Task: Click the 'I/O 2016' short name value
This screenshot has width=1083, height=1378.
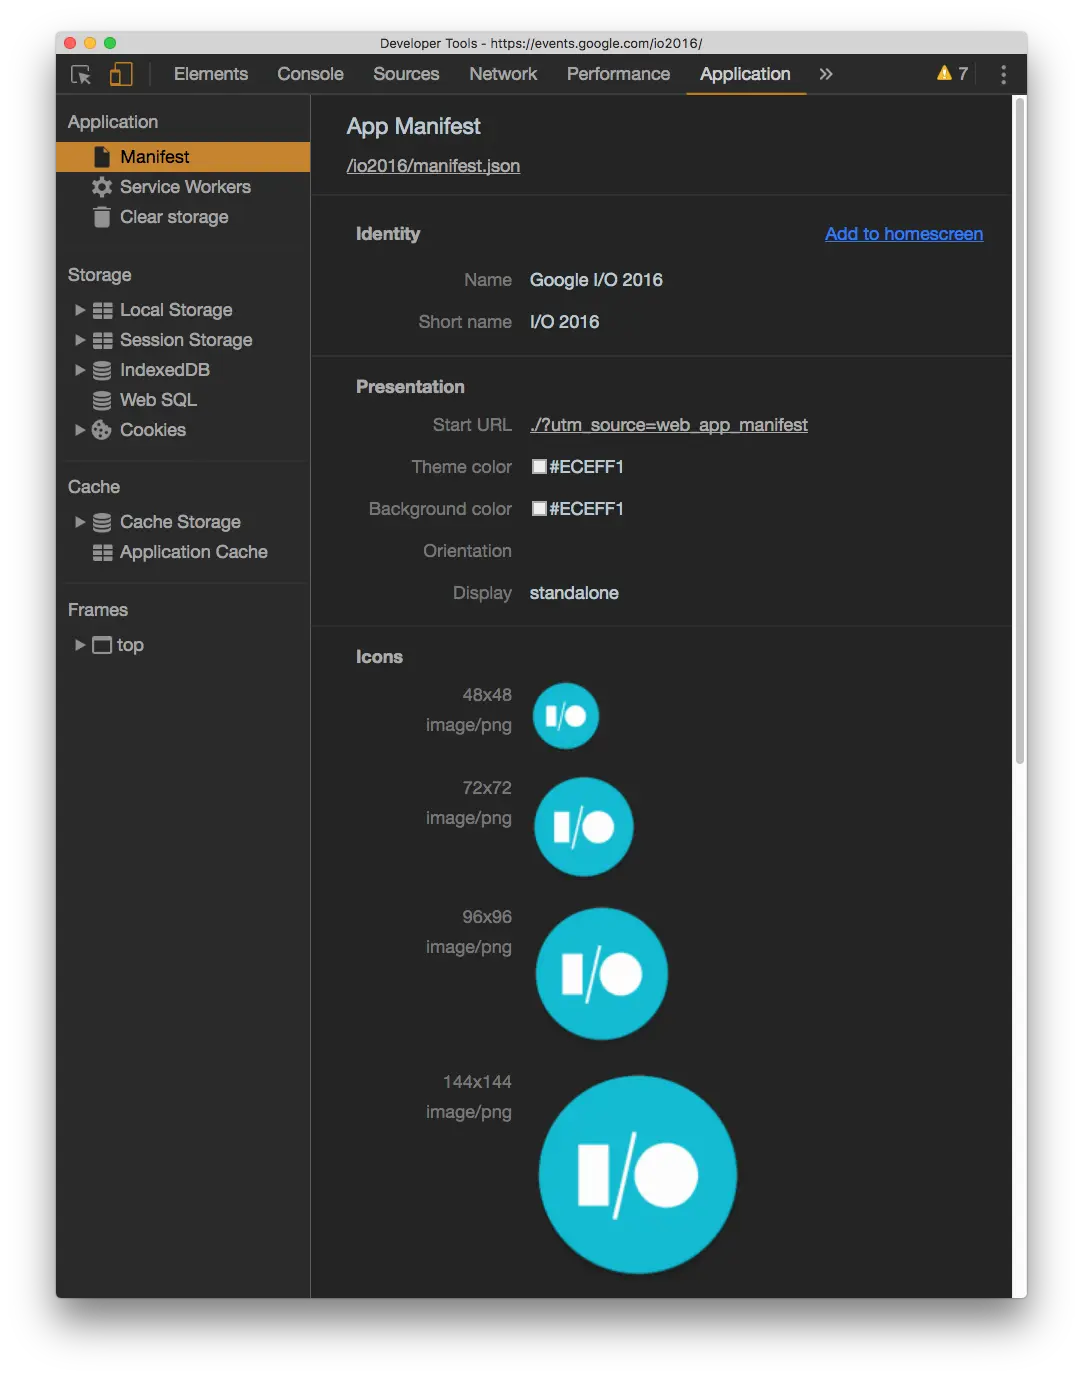Action: tap(564, 322)
